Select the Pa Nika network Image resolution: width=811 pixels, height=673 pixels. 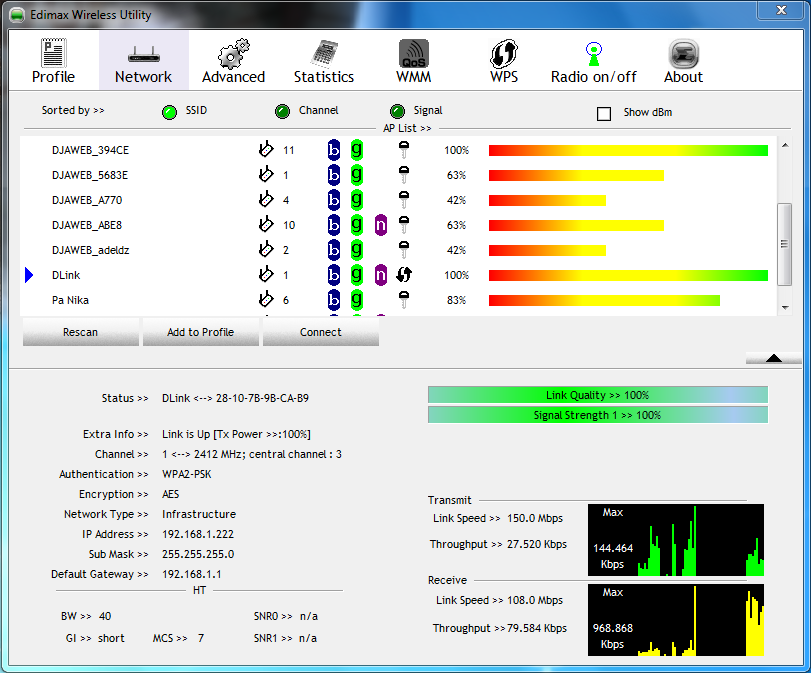pyautogui.click(x=70, y=300)
